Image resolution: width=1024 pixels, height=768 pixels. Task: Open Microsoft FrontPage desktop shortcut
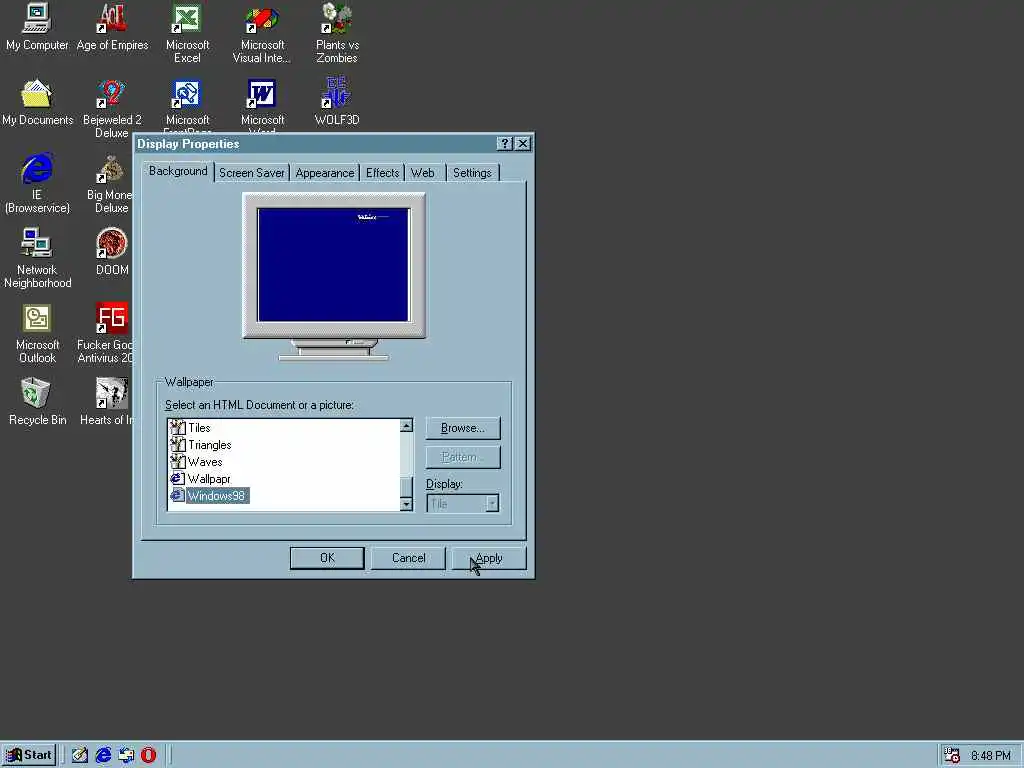coord(187,104)
